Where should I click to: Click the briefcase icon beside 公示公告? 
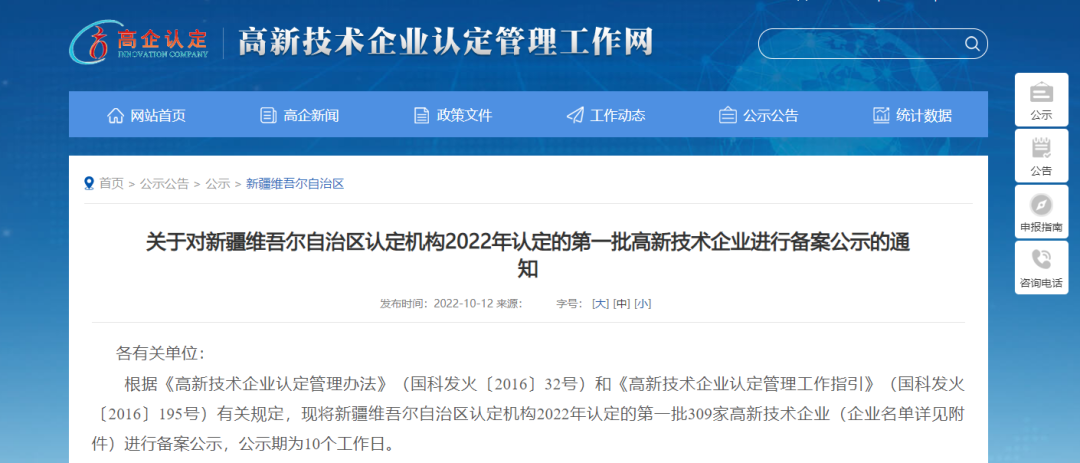tap(727, 115)
